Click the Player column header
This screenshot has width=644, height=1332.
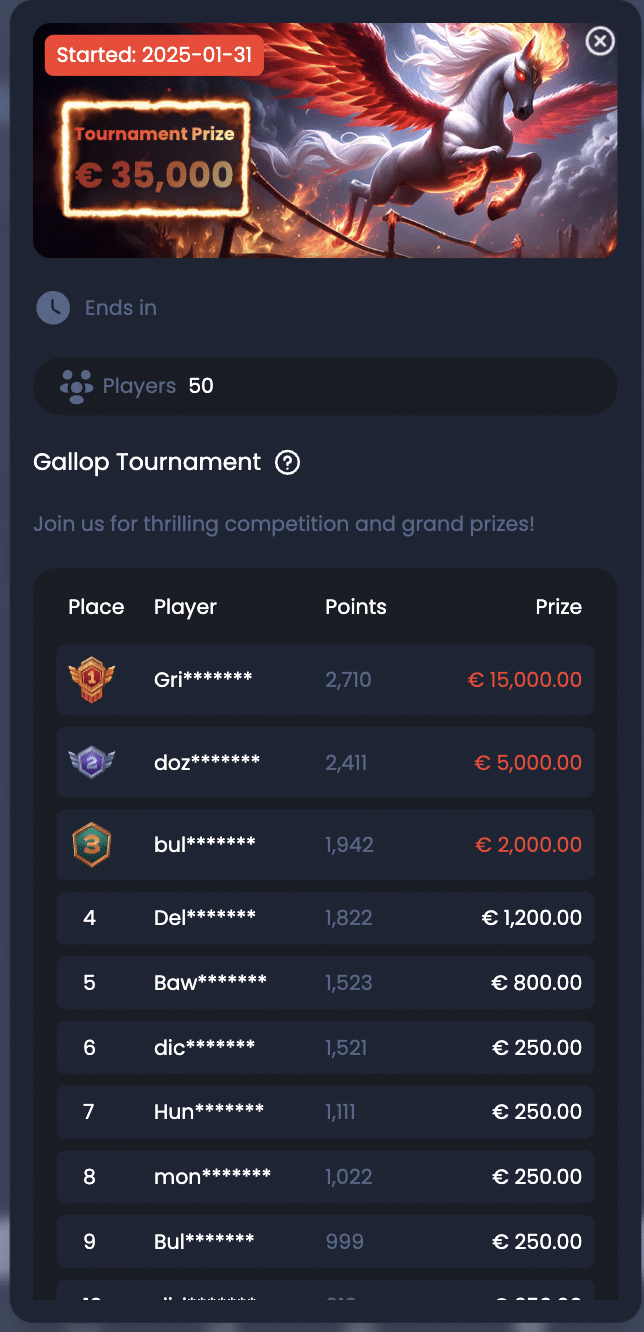coord(185,607)
